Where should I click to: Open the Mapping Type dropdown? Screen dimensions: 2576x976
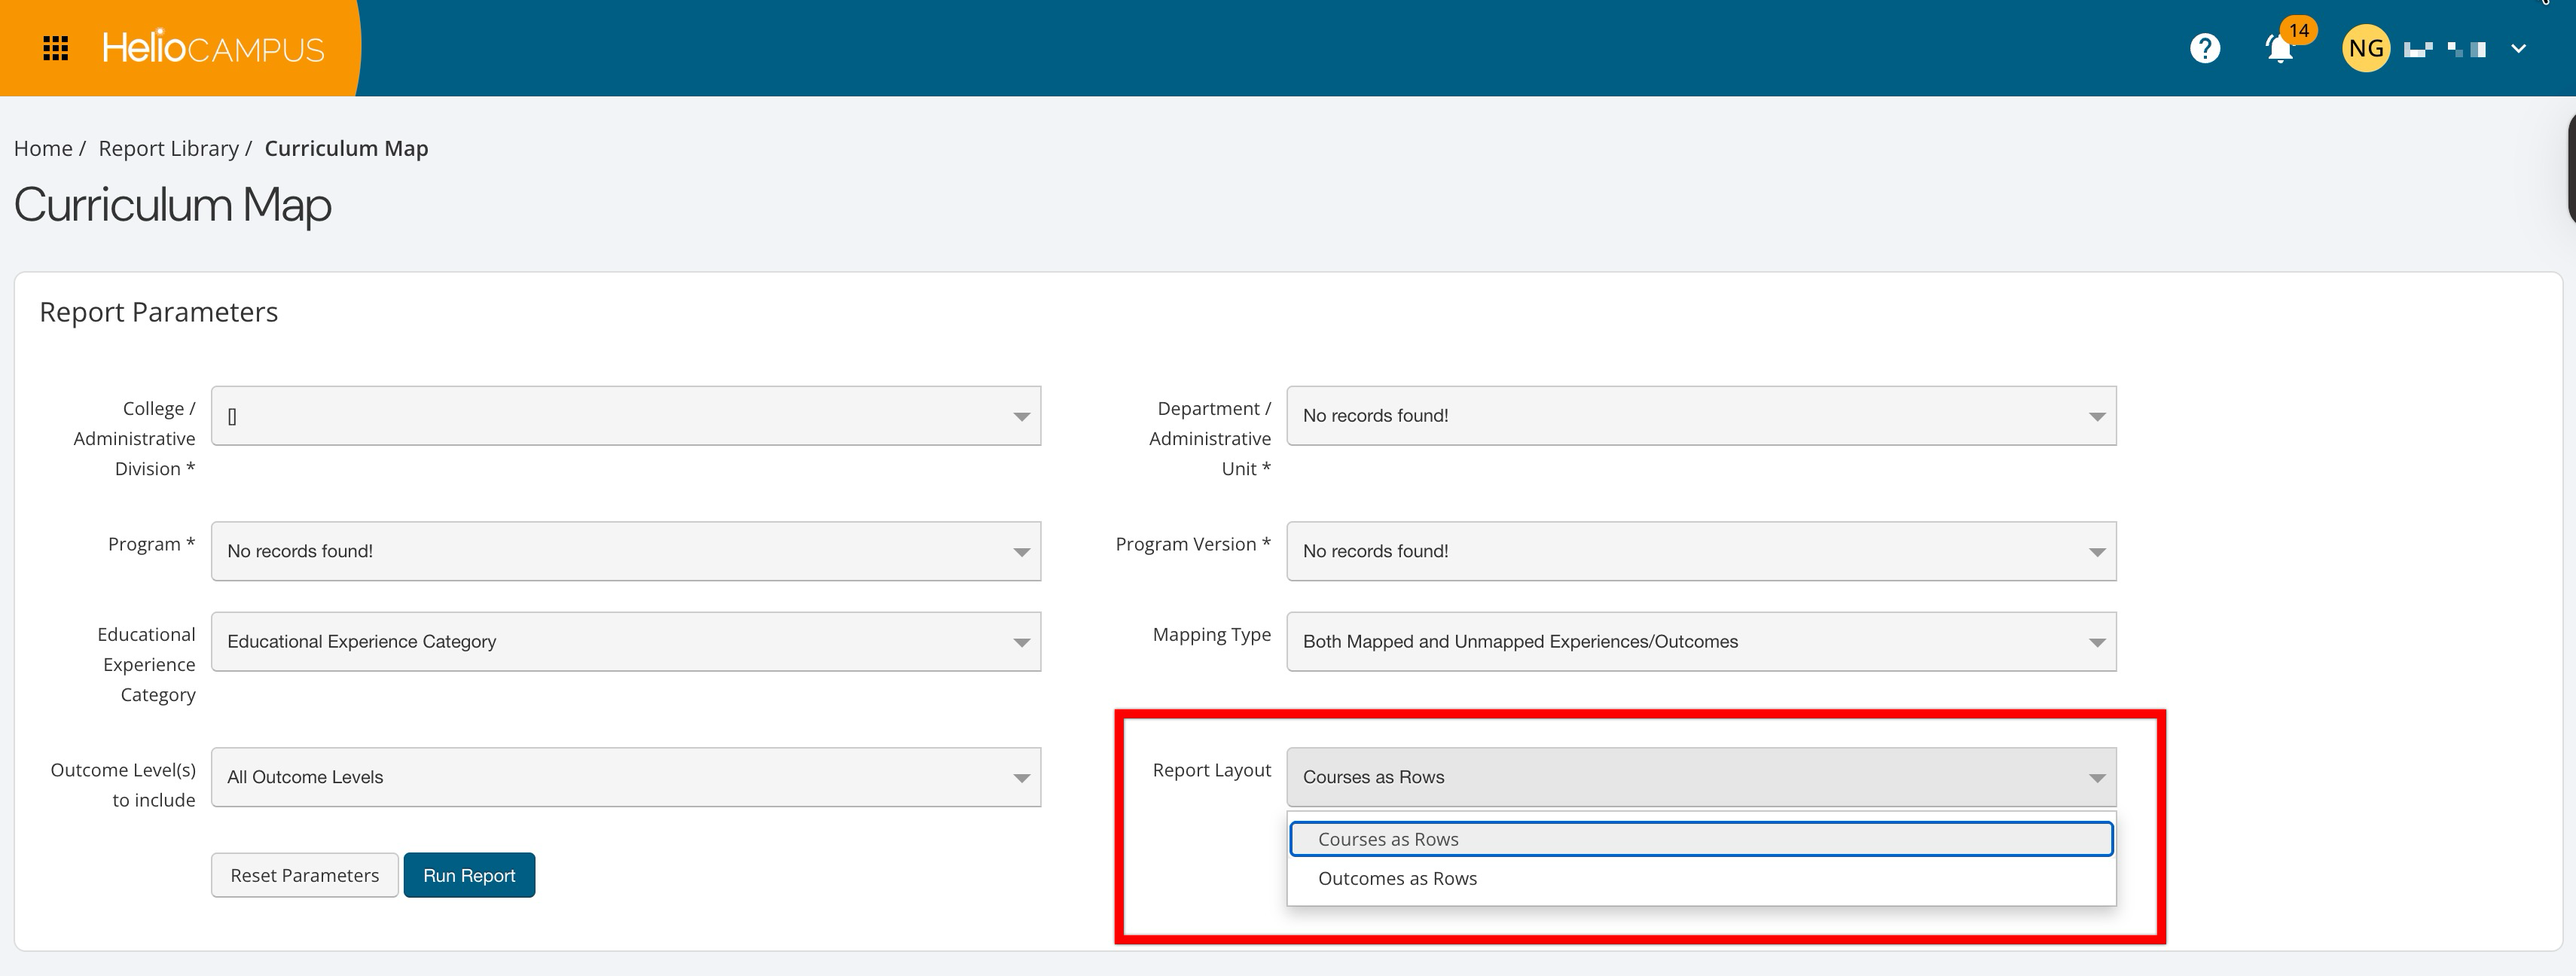(x=1700, y=642)
